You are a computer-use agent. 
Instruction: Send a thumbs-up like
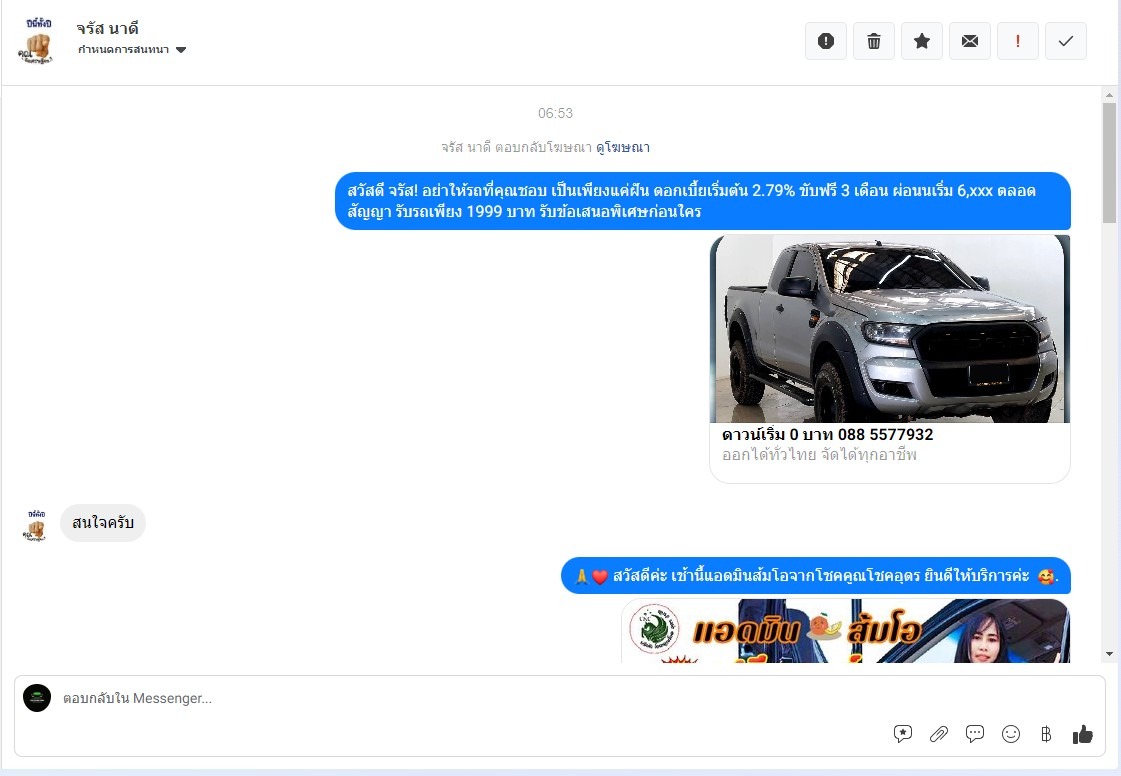1082,734
